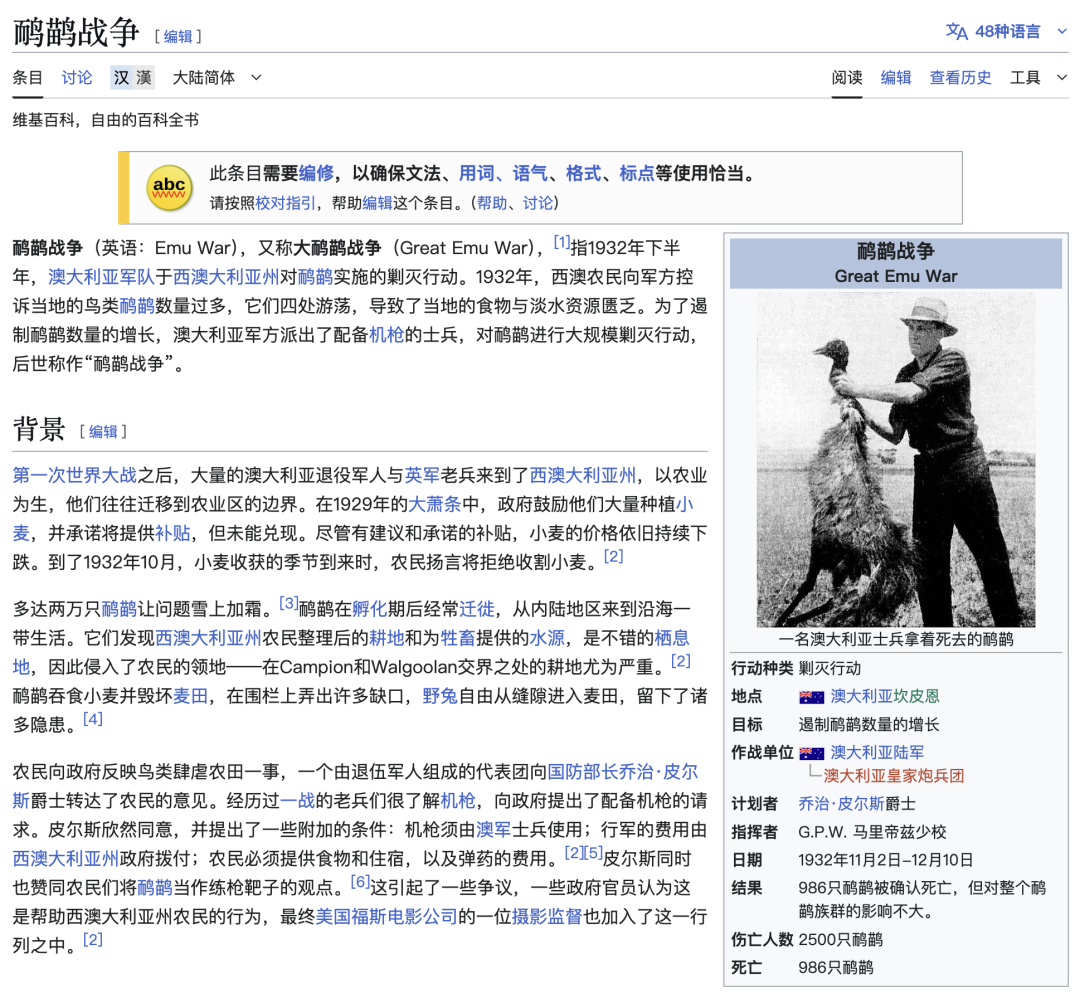Open the 语气 link in the notice
This screenshot has width=1080, height=993.
coord(530,174)
